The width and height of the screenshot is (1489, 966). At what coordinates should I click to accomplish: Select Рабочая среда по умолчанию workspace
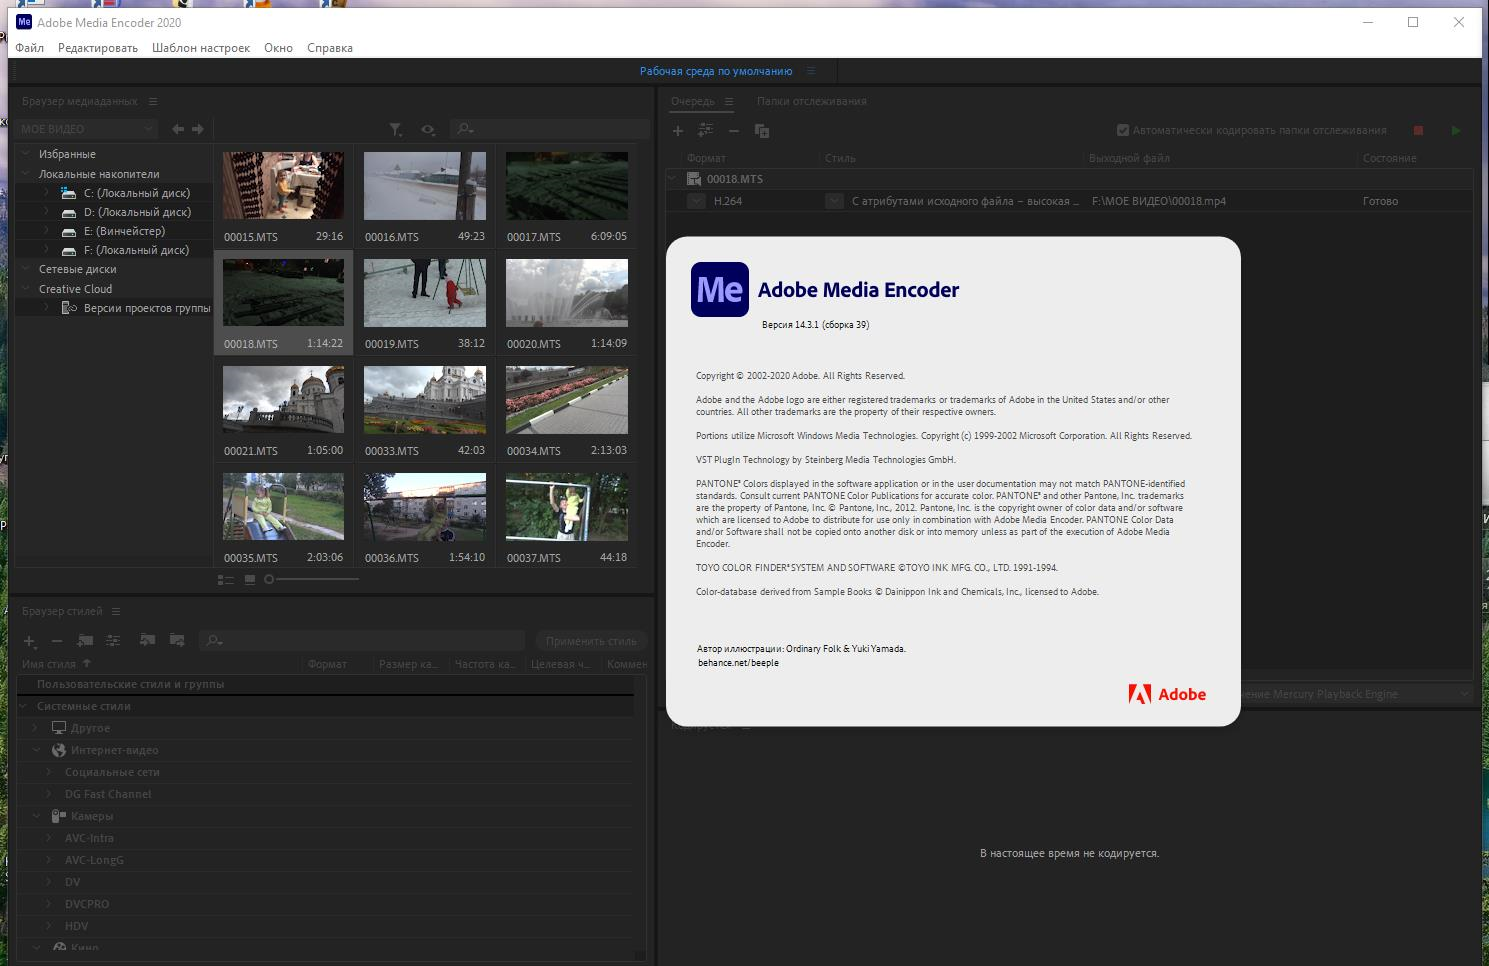pos(716,71)
